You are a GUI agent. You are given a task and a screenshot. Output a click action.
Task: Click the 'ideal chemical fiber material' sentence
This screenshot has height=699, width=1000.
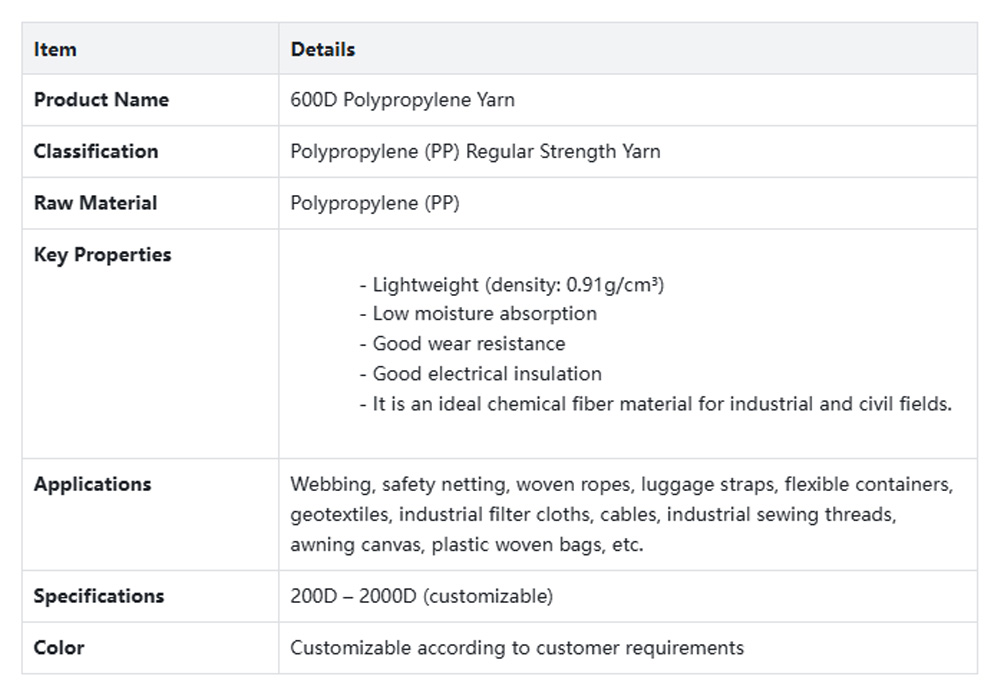click(655, 404)
